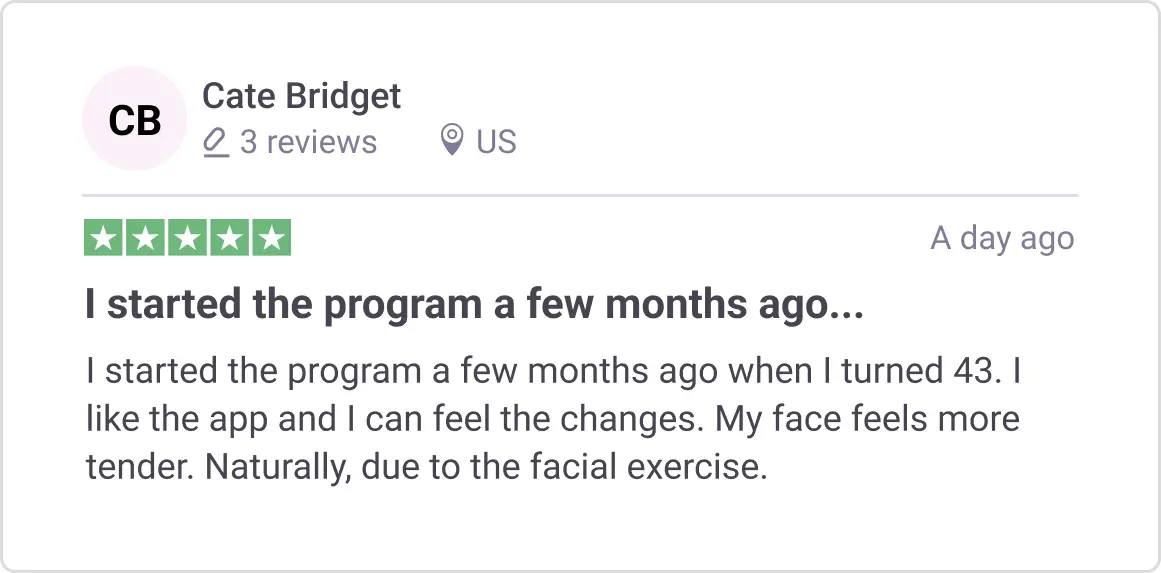This screenshot has height=573, width=1161.
Task: Click the line starting "like the app"
Action: pos(552,418)
